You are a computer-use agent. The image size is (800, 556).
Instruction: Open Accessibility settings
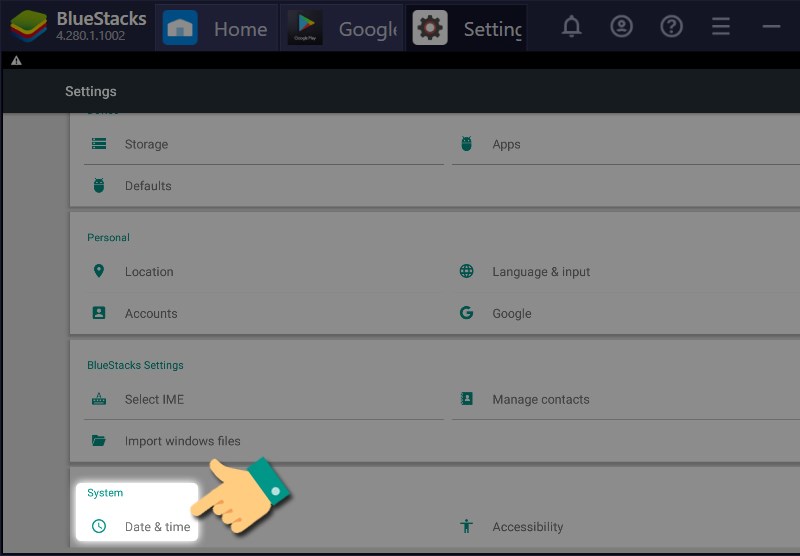[626, 526]
